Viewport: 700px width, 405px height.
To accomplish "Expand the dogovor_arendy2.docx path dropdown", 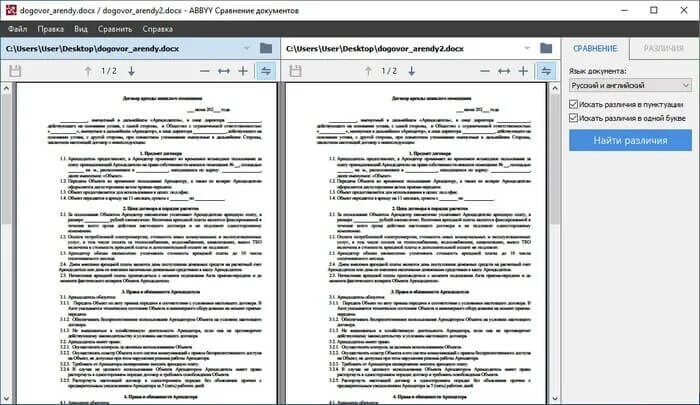I will click(527, 48).
